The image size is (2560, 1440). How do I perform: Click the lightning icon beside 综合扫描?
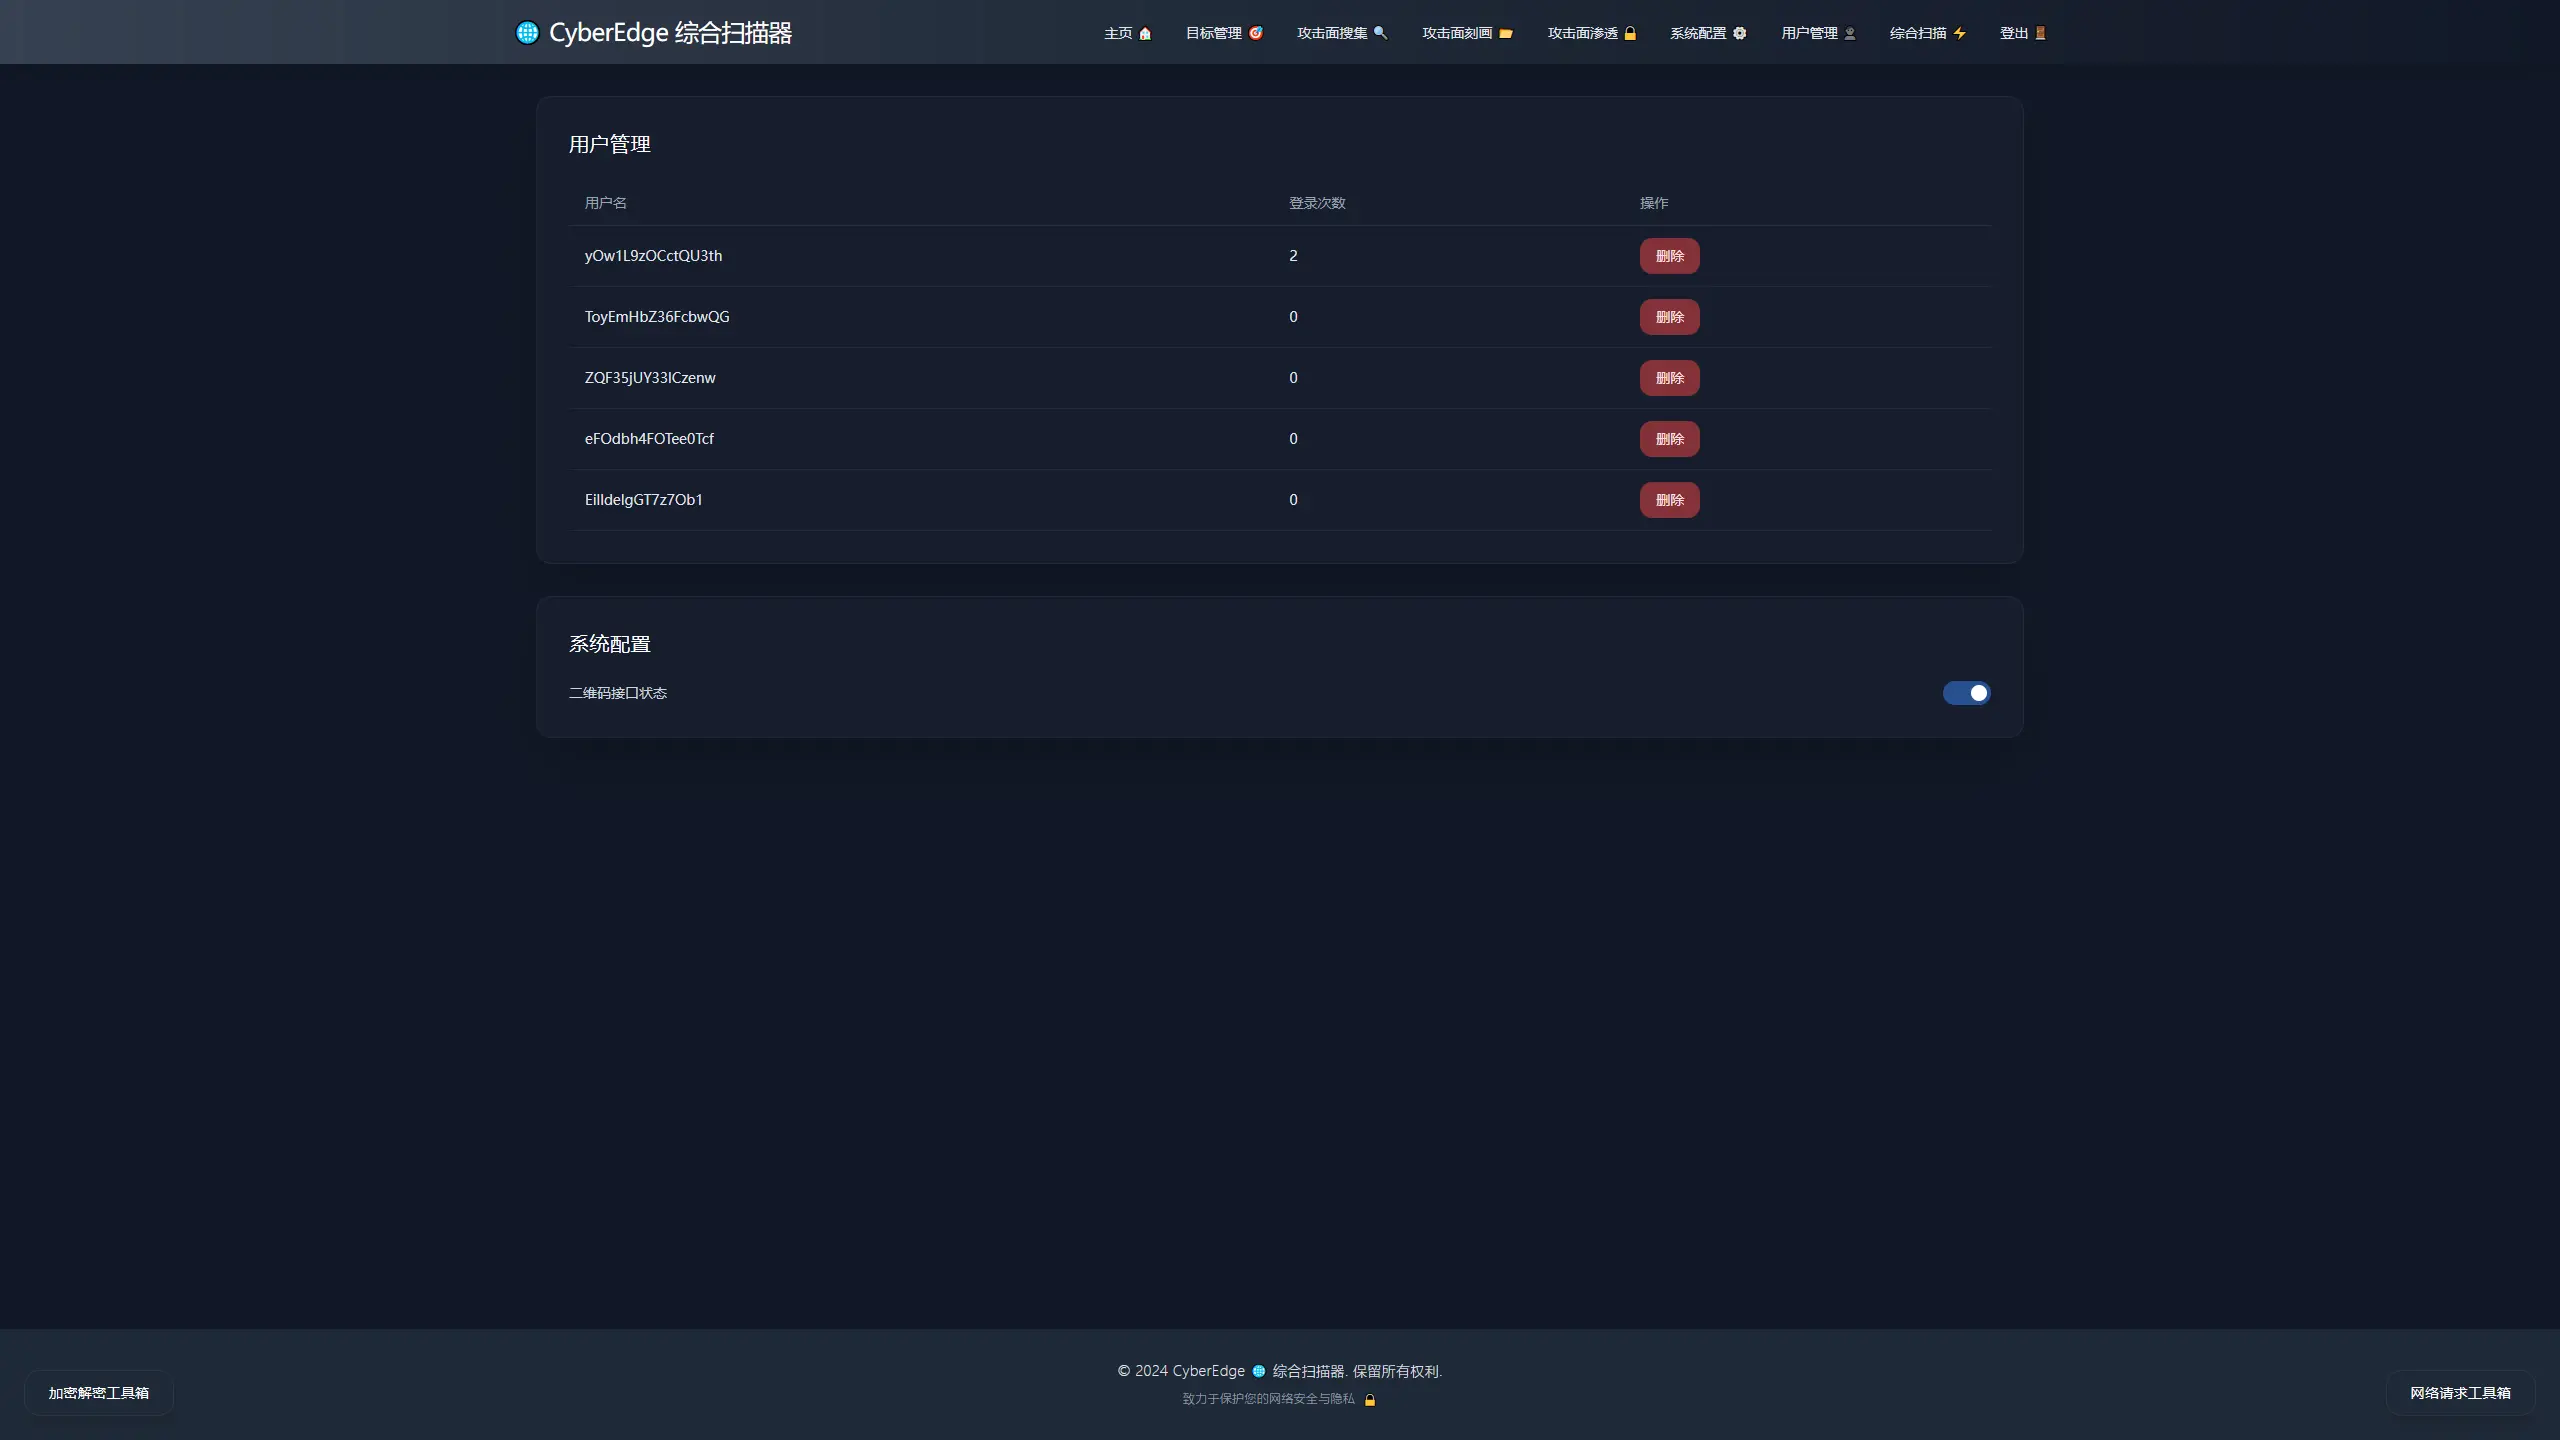(x=1959, y=34)
